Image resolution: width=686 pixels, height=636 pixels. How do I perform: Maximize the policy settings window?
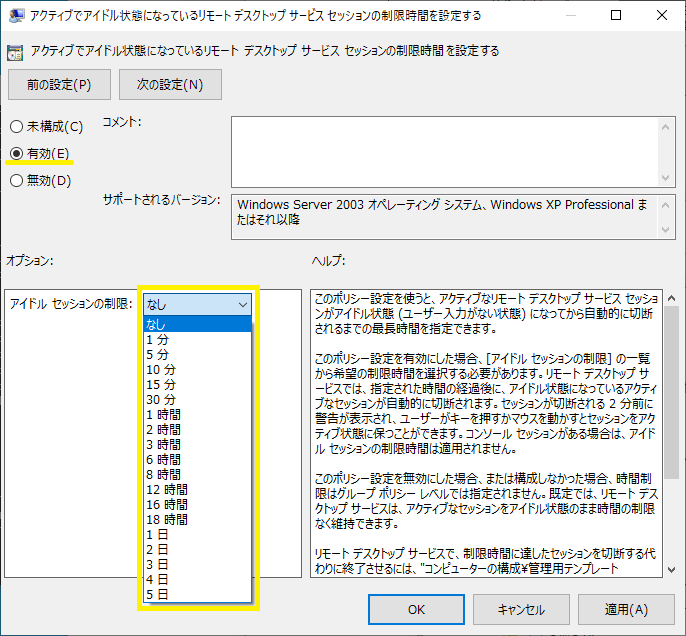tap(616, 15)
